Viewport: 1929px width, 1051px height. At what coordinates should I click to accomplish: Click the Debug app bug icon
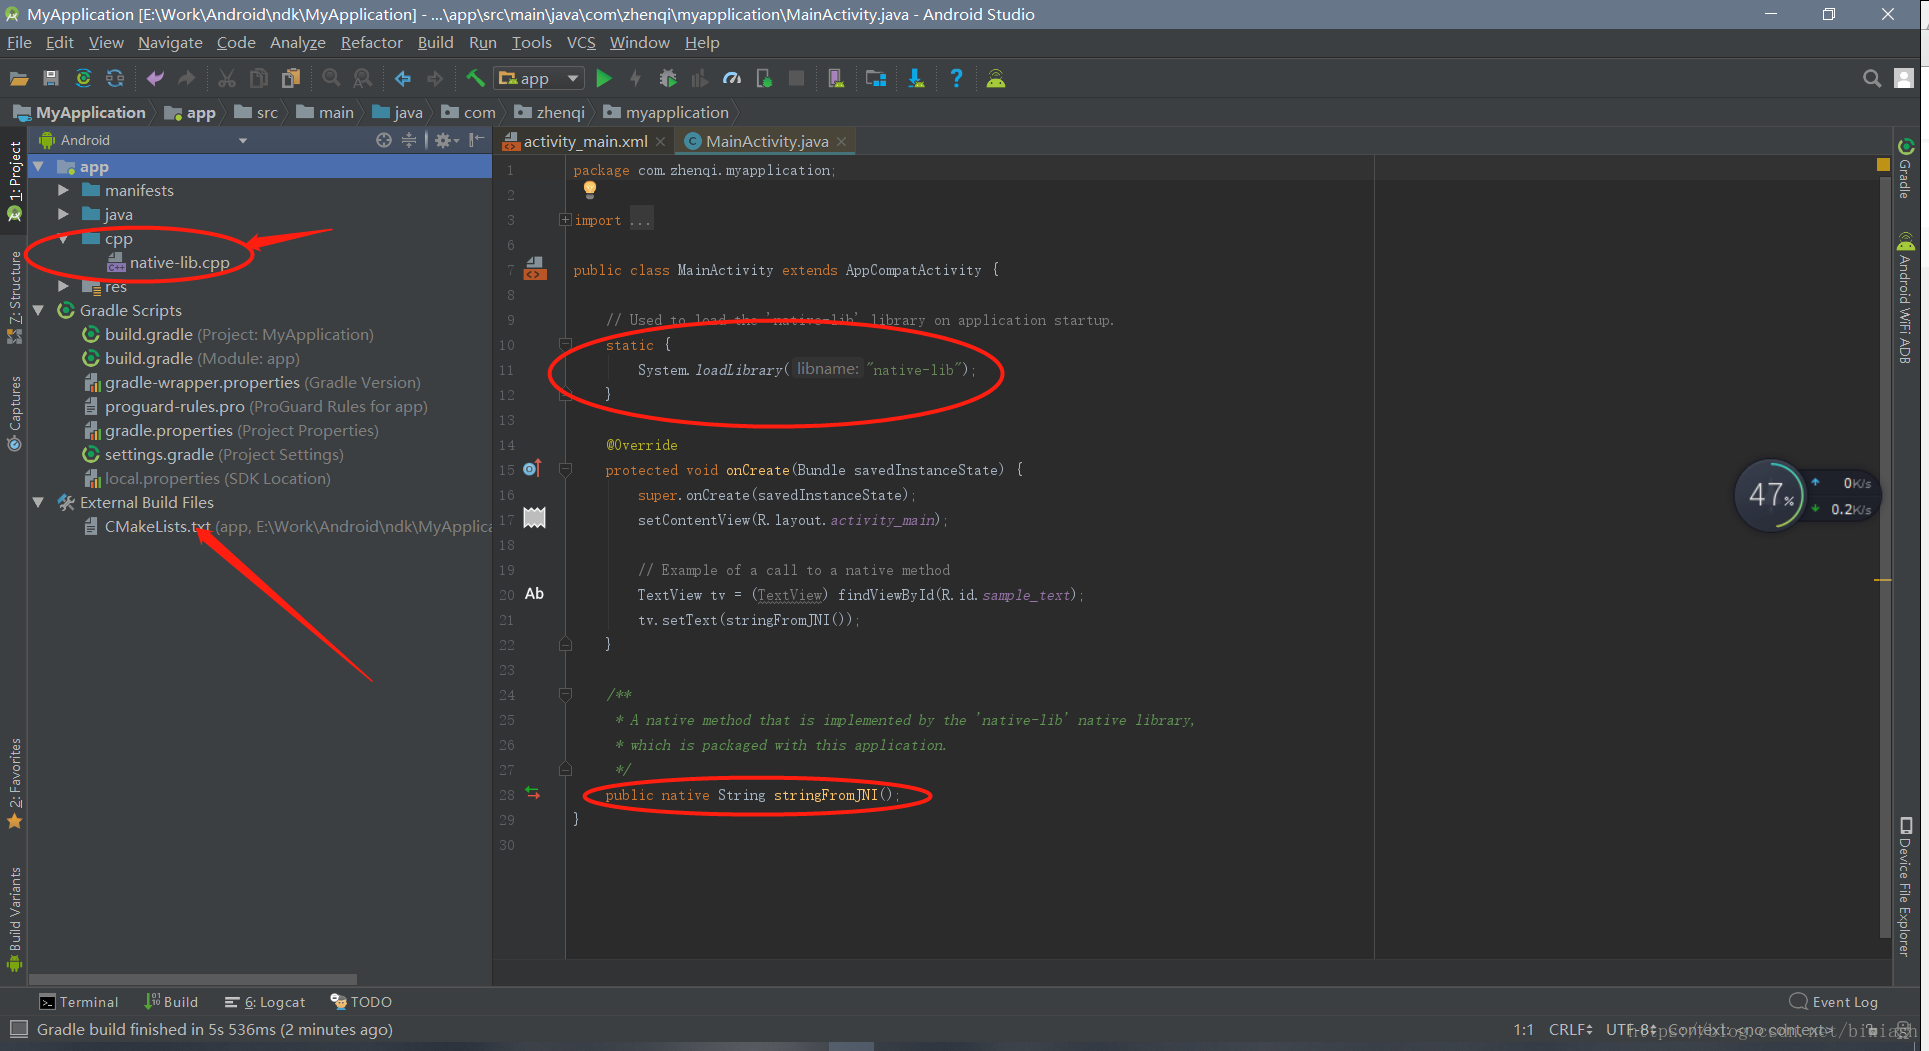(x=668, y=78)
